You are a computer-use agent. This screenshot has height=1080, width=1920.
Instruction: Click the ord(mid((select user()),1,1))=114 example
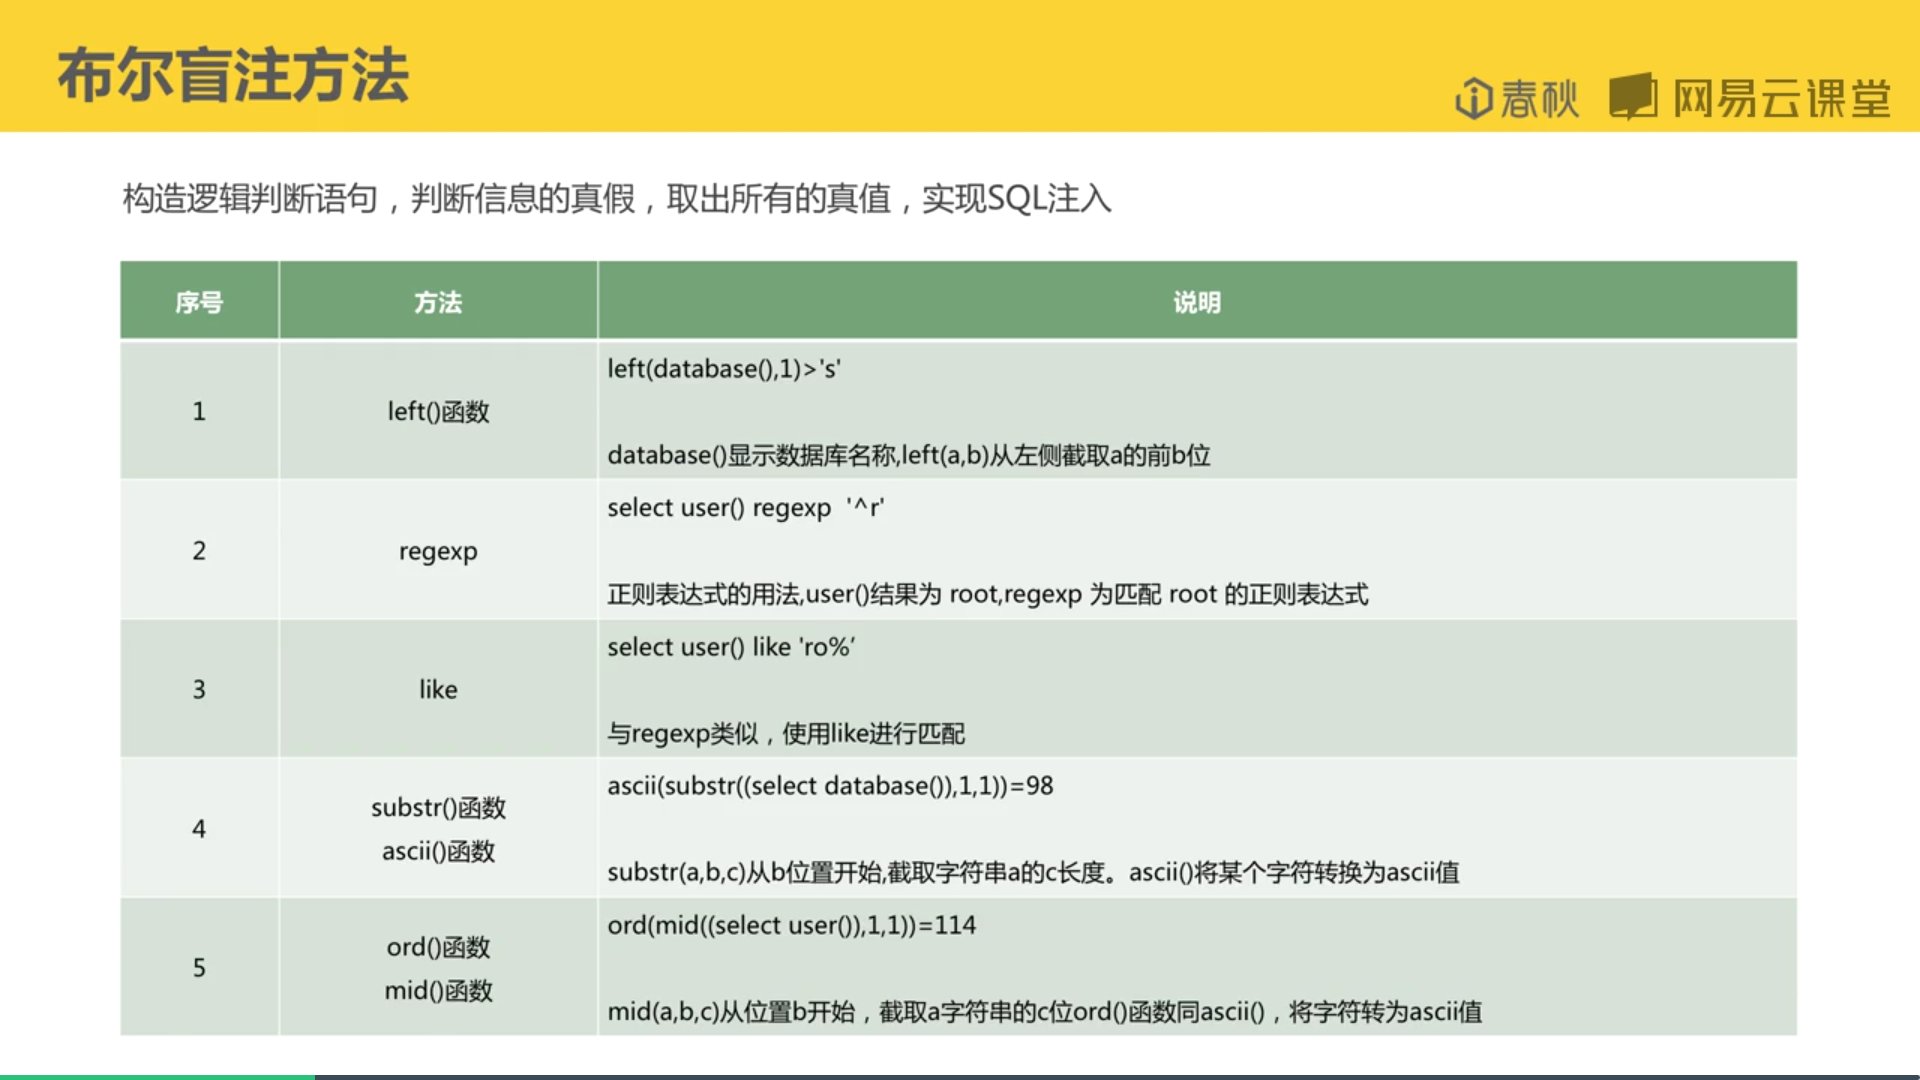pyautogui.click(x=791, y=925)
